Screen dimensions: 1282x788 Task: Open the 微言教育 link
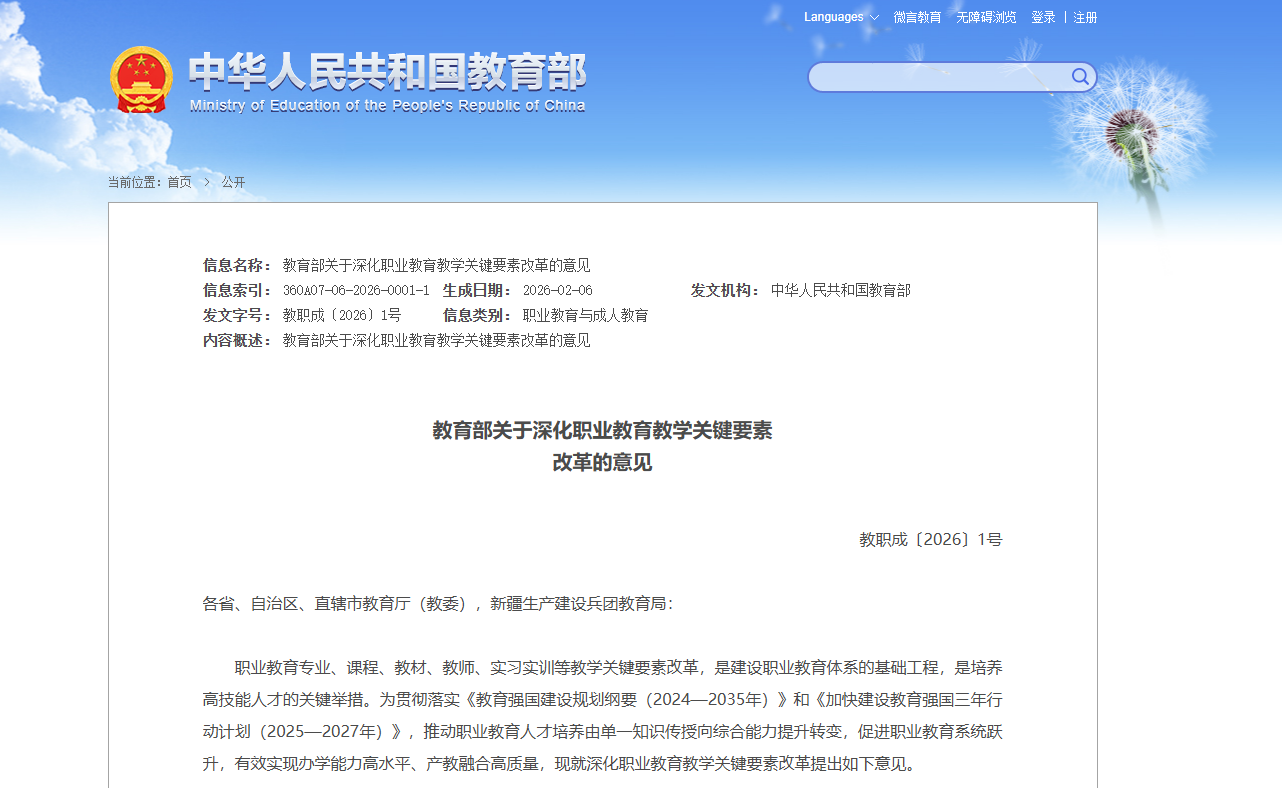click(917, 17)
